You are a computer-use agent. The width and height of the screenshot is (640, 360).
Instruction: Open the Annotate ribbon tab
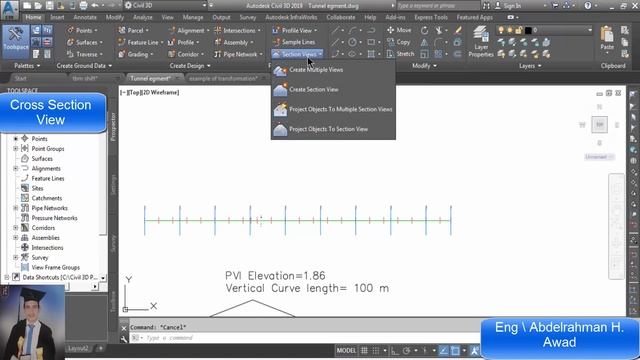point(85,18)
